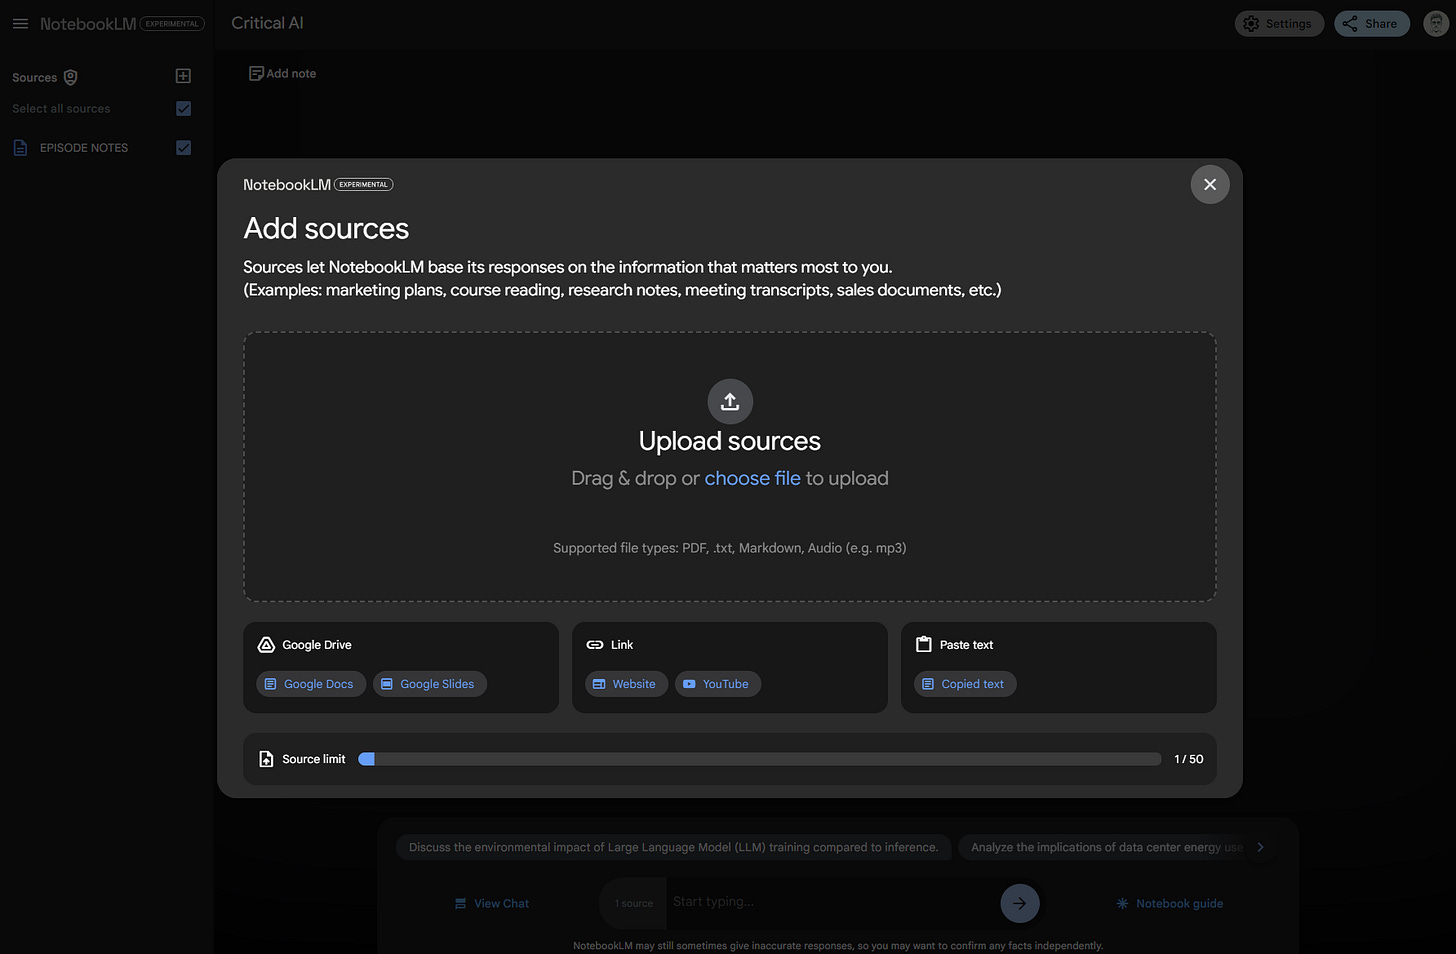The image size is (1456, 954).
Task: Select the LLM training environmental impact suggestion
Action: [674, 847]
